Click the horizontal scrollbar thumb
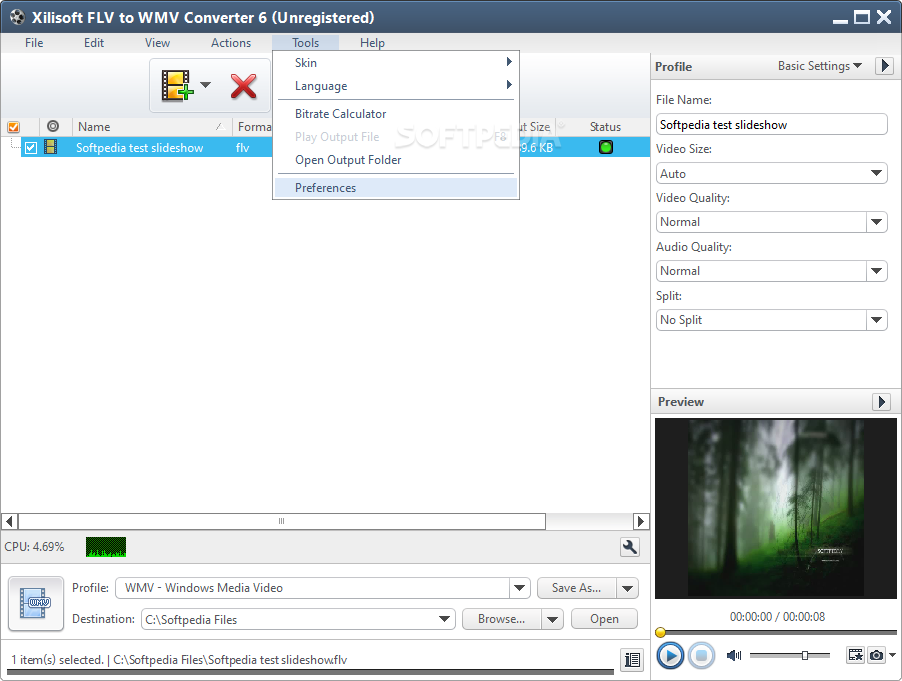This screenshot has width=902, height=681. [x=282, y=521]
